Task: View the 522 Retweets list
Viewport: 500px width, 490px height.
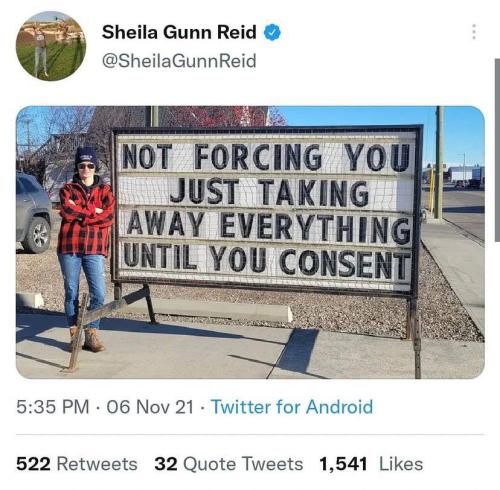Action: click(77, 464)
